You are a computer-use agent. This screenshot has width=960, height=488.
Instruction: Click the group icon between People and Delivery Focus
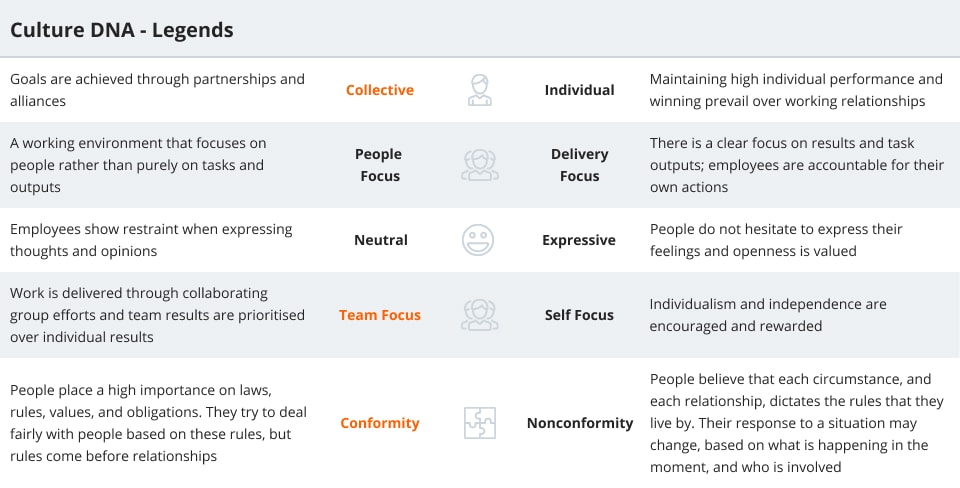(480, 165)
